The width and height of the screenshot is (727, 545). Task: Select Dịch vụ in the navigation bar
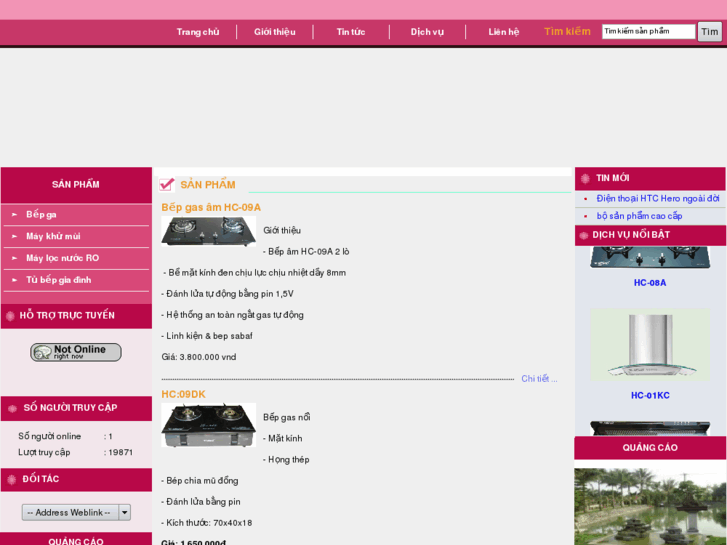click(x=427, y=32)
